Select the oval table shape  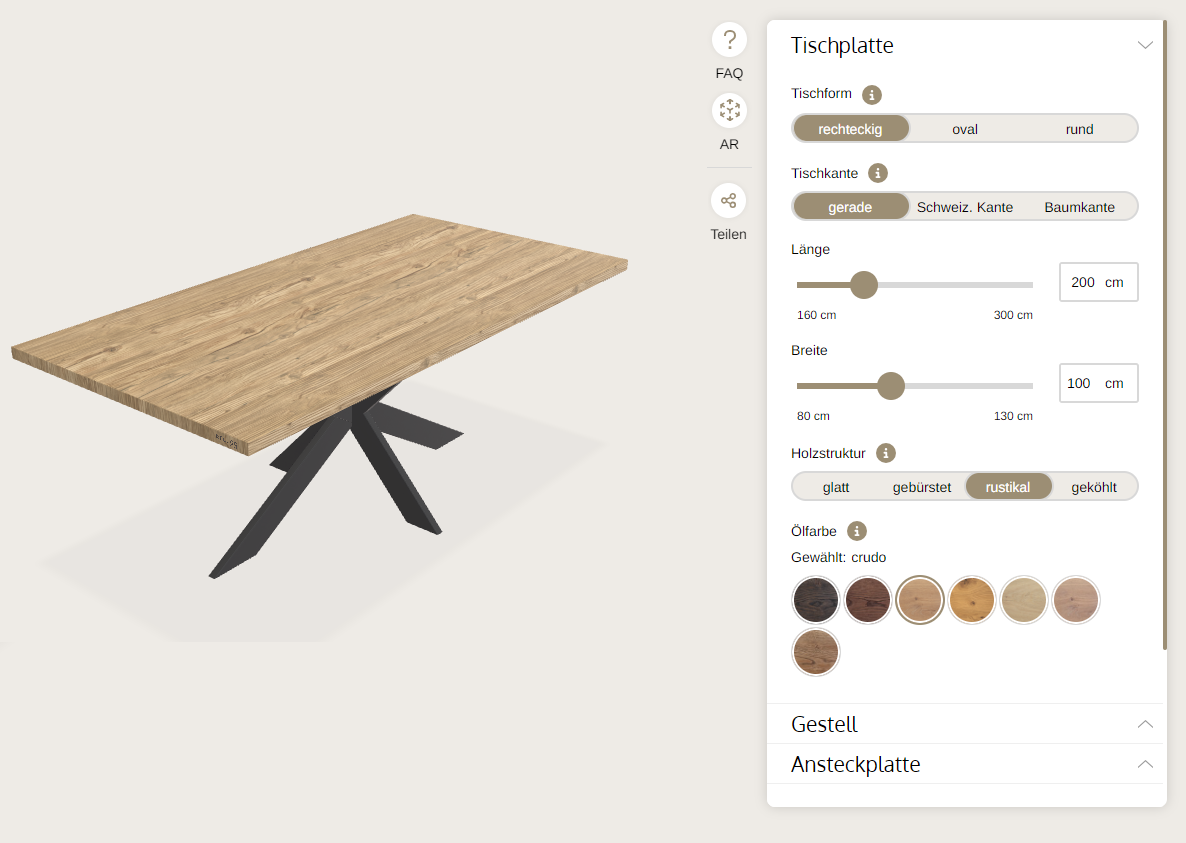pyautogui.click(x=964, y=129)
